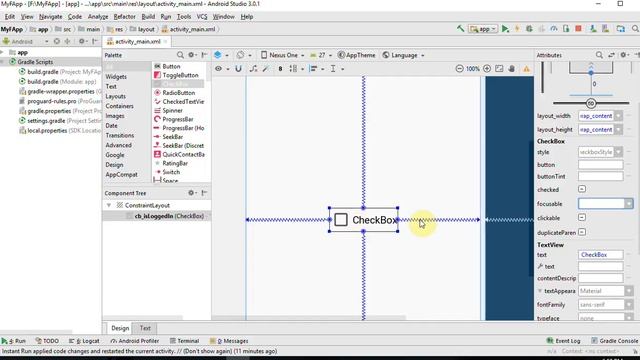Open the Terminal tool window
This screenshot has height=360, width=640.
point(184,341)
